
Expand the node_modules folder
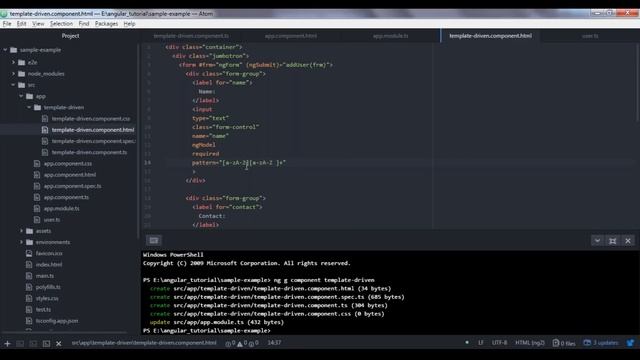(x=13, y=74)
